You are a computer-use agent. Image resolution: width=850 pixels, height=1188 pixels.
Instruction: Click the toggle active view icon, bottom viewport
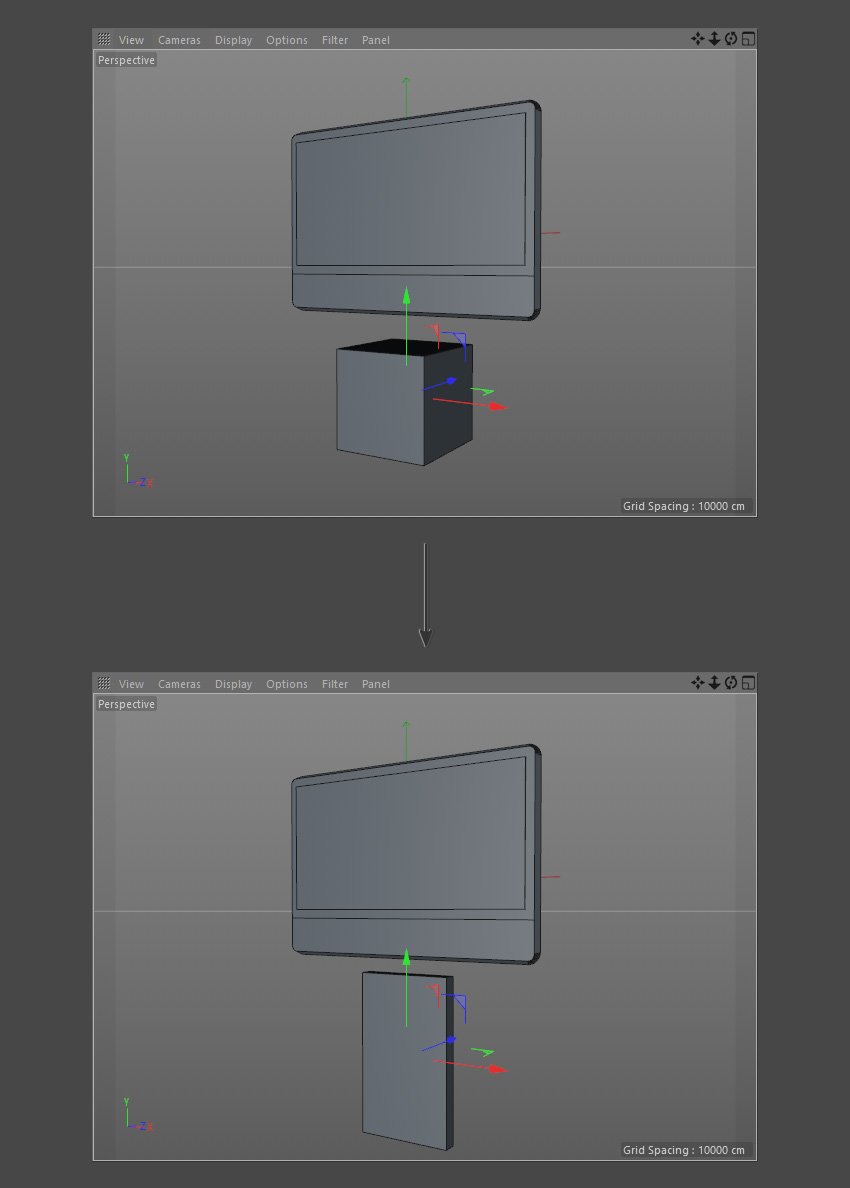click(x=747, y=684)
